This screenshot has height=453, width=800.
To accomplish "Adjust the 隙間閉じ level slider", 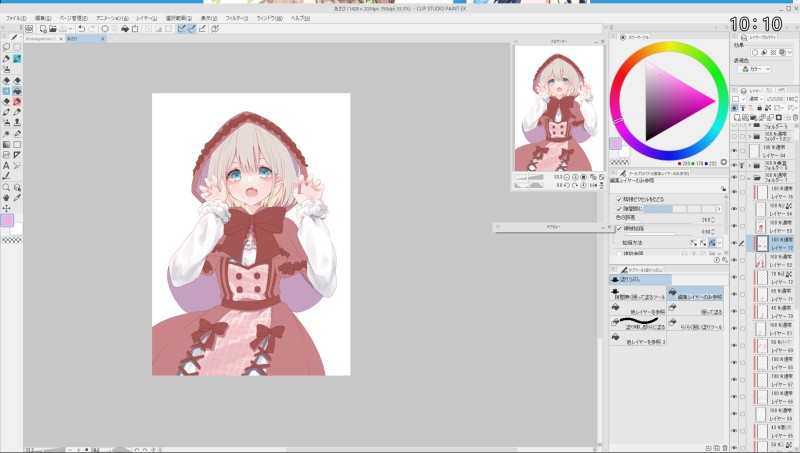I will tap(679, 209).
